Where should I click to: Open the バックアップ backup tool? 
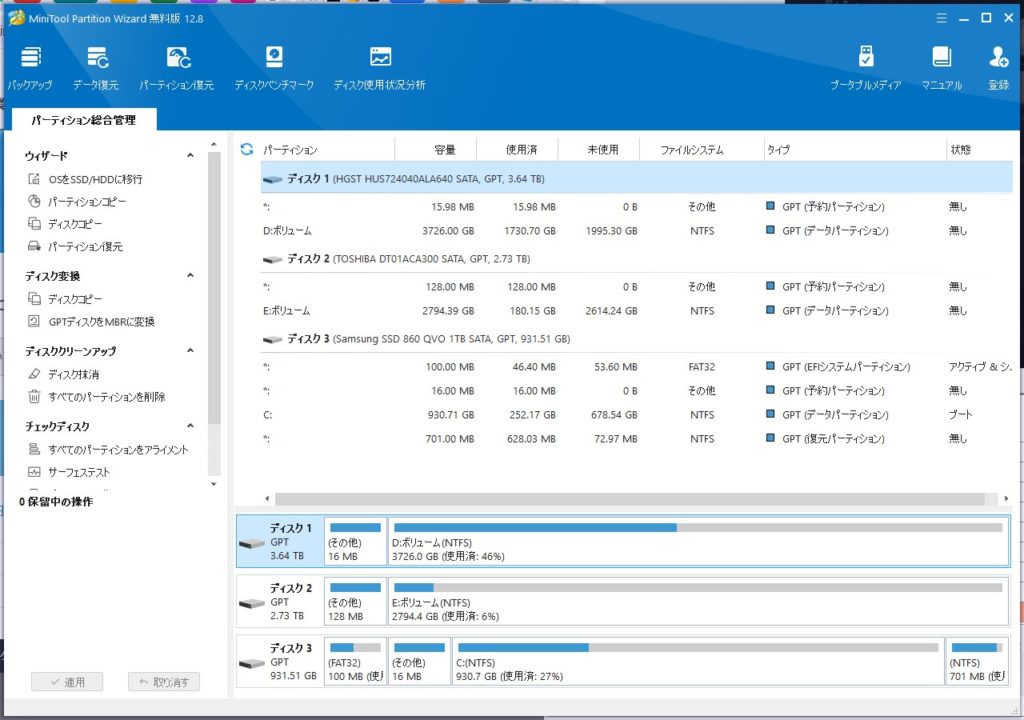pyautogui.click(x=31, y=67)
